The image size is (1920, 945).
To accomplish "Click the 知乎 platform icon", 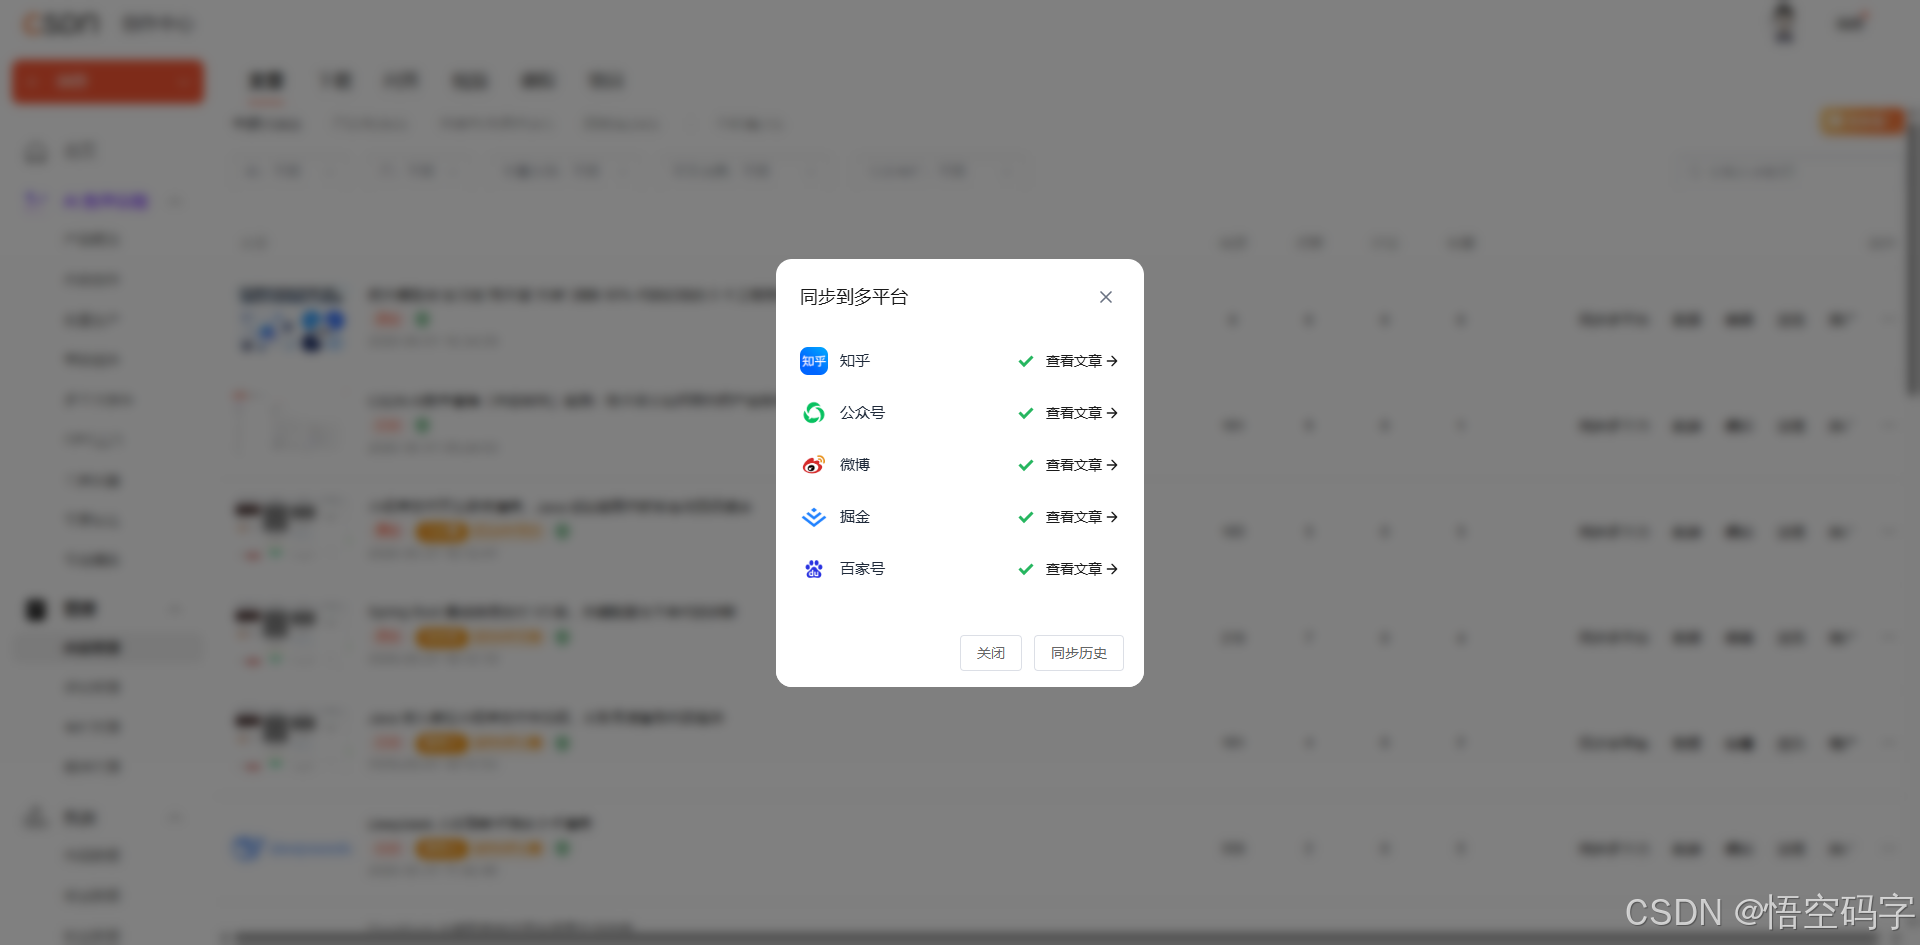I will pos(814,361).
